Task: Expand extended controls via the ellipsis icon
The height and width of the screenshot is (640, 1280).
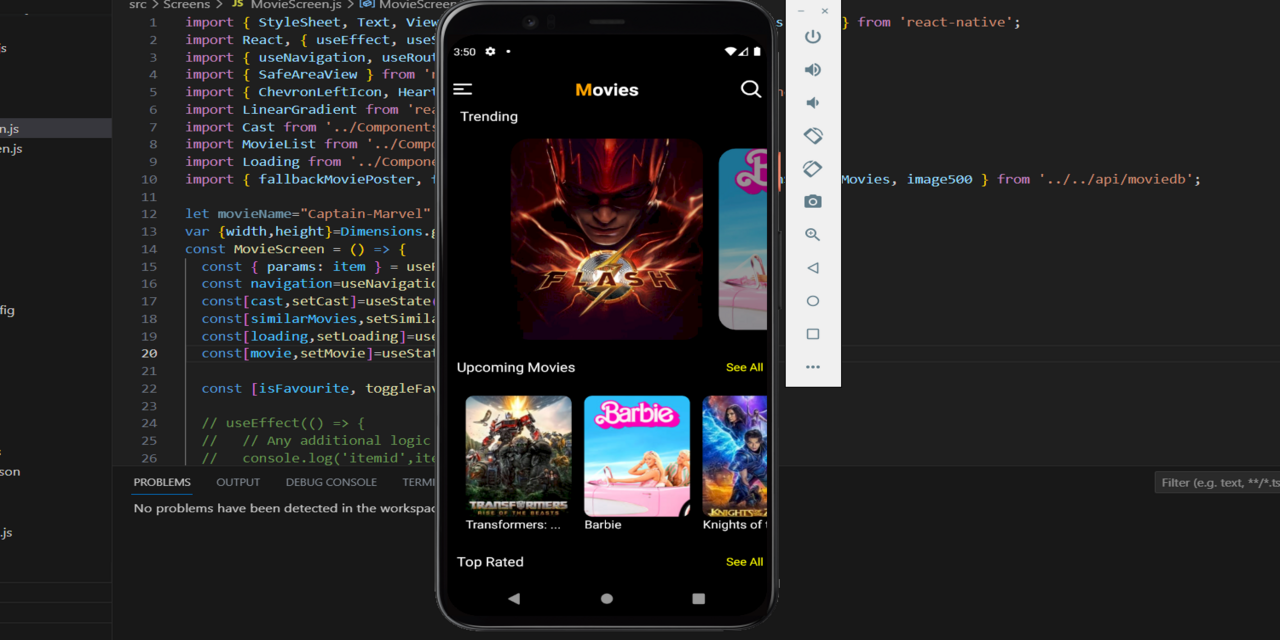Action: (812, 367)
